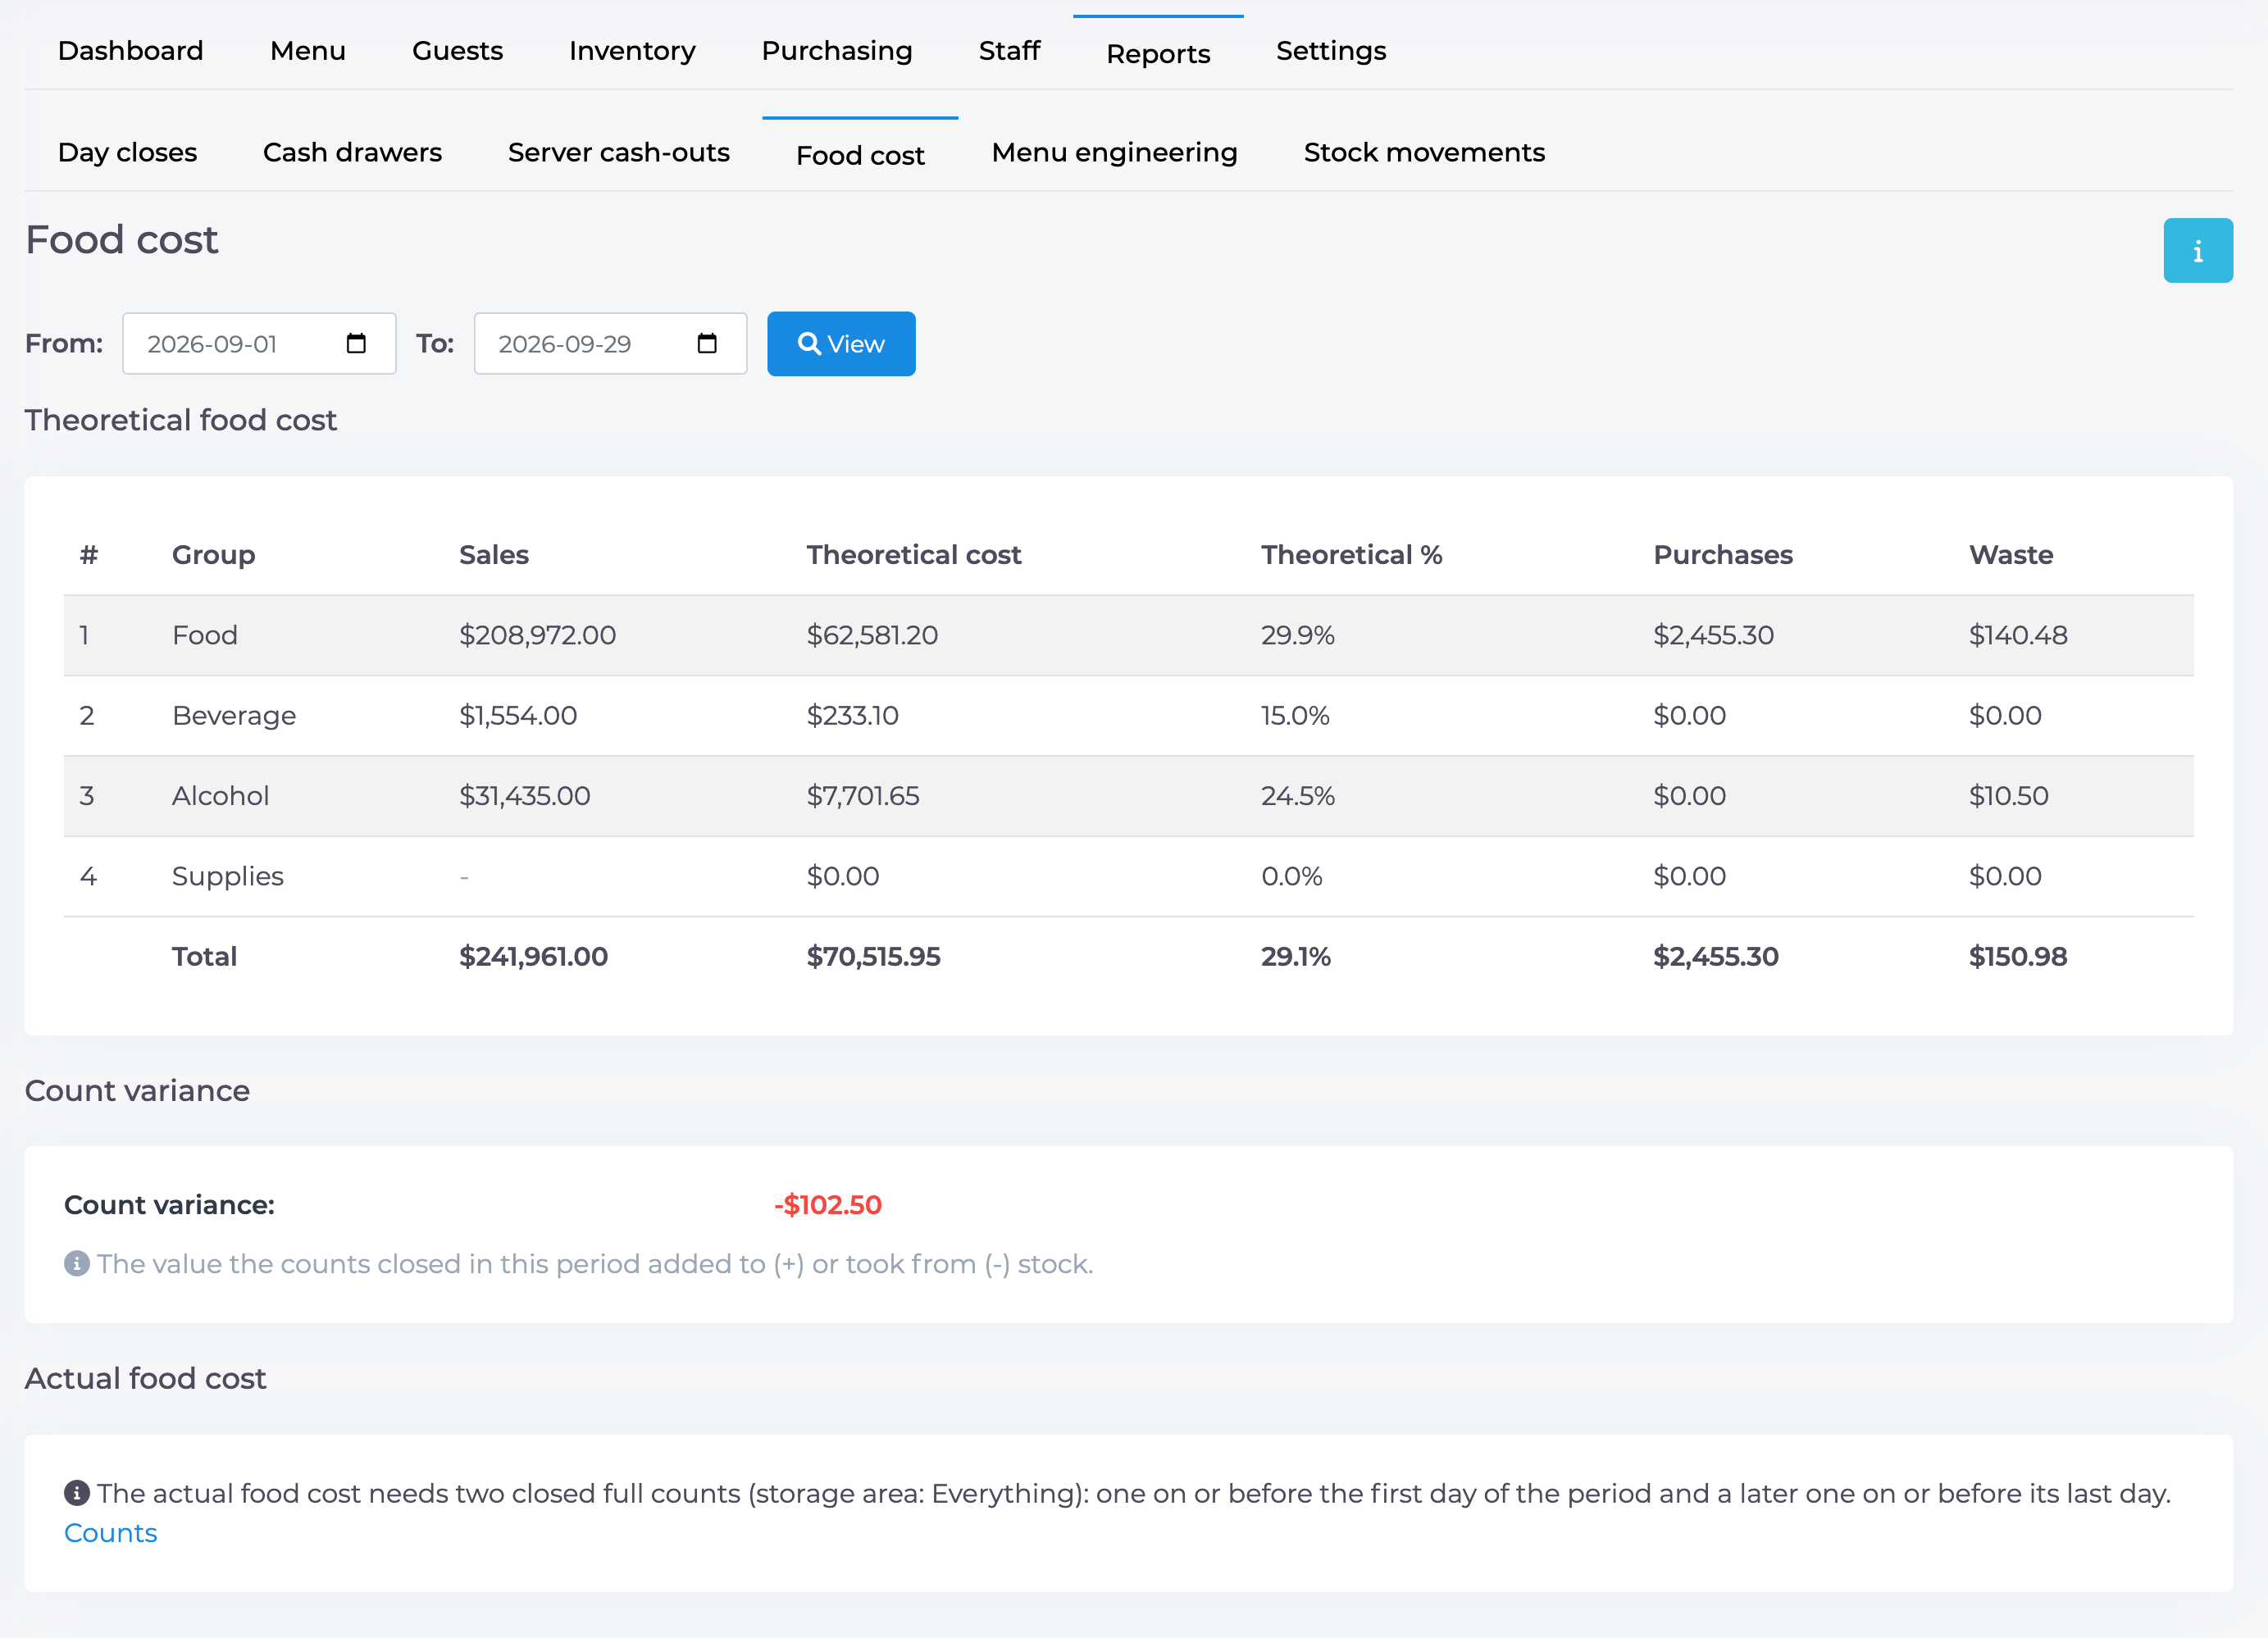Click the View search button
Image resolution: width=2268 pixels, height=1638 pixels.
(841, 344)
